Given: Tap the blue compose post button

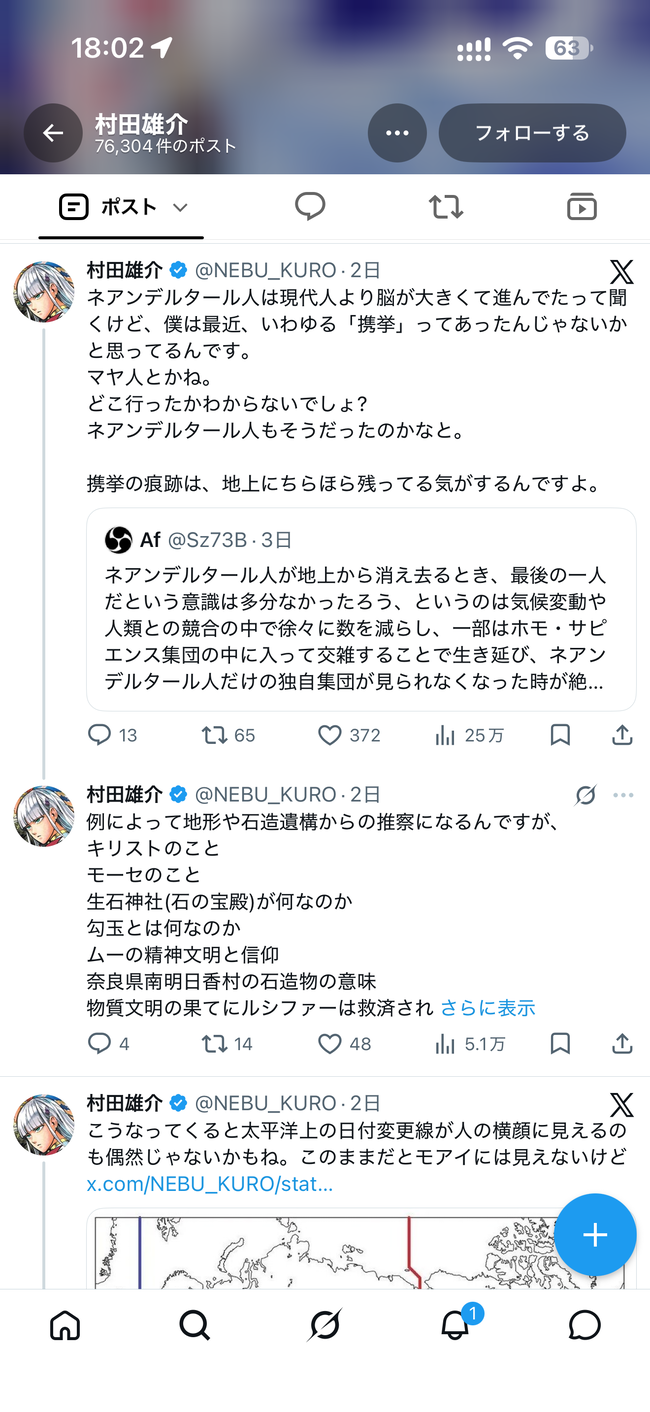Looking at the screenshot, I should tap(595, 1235).
